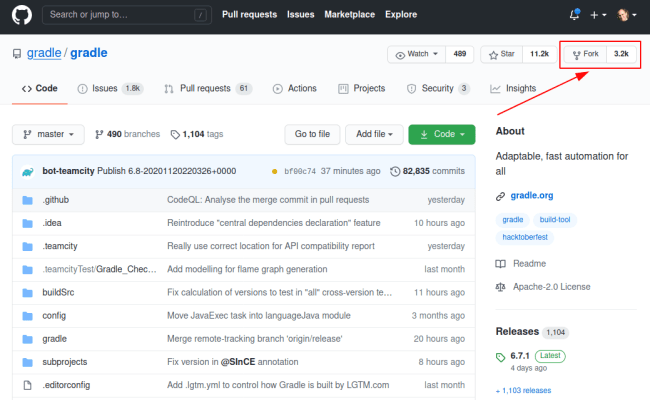Click the .teamcity folder icon
Viewport: 650px width, 400px height.
click(x=27, y=247)
